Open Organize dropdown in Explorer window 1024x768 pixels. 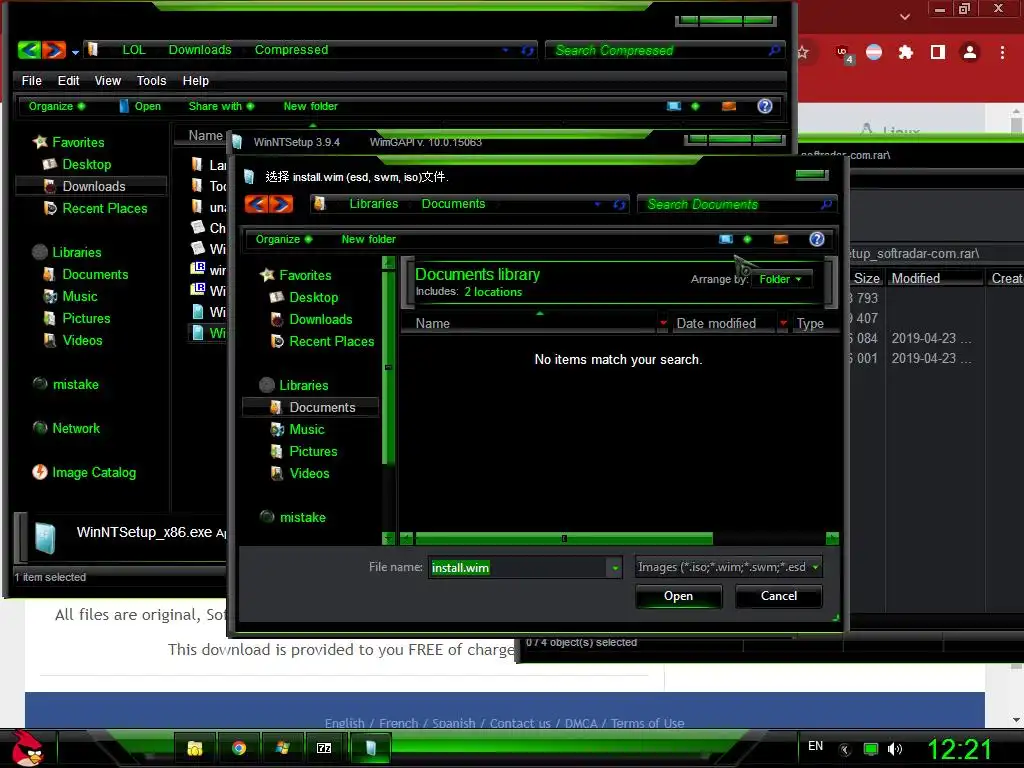tap(56, 106)
